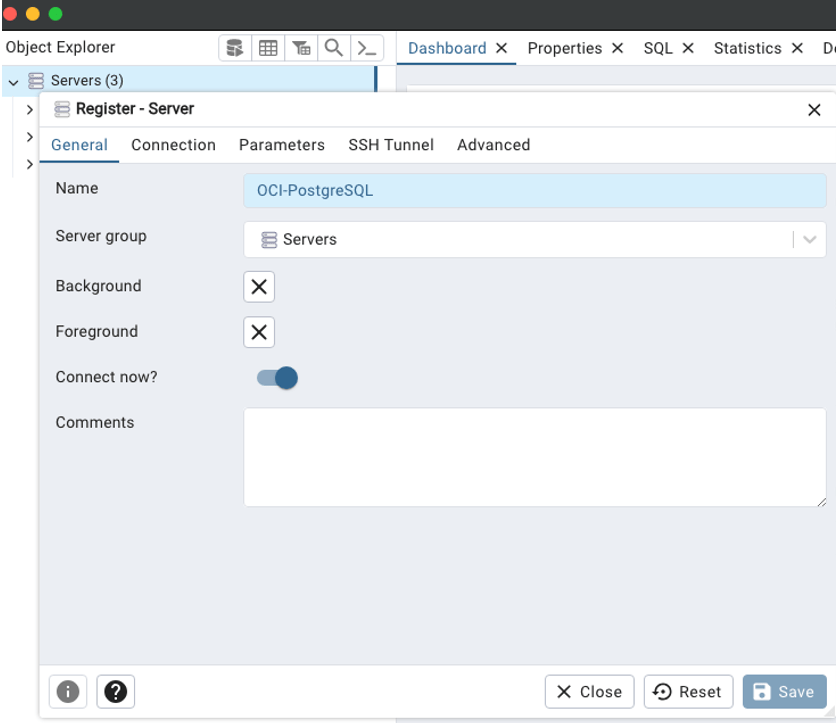Open the Filtered Rows tool icon
Image resolution: width=836 pixels, height=723 pixels.
click(301, 47)
